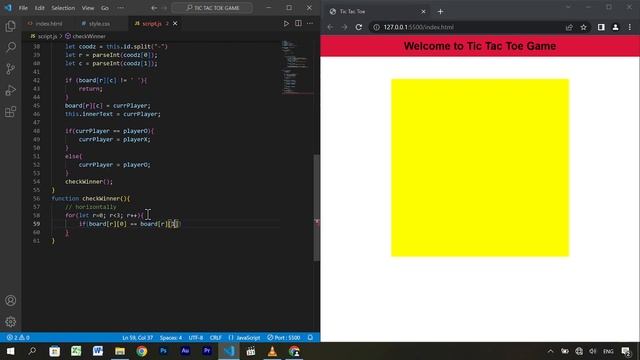Go back in Chrome browser

tap(330, 27)
